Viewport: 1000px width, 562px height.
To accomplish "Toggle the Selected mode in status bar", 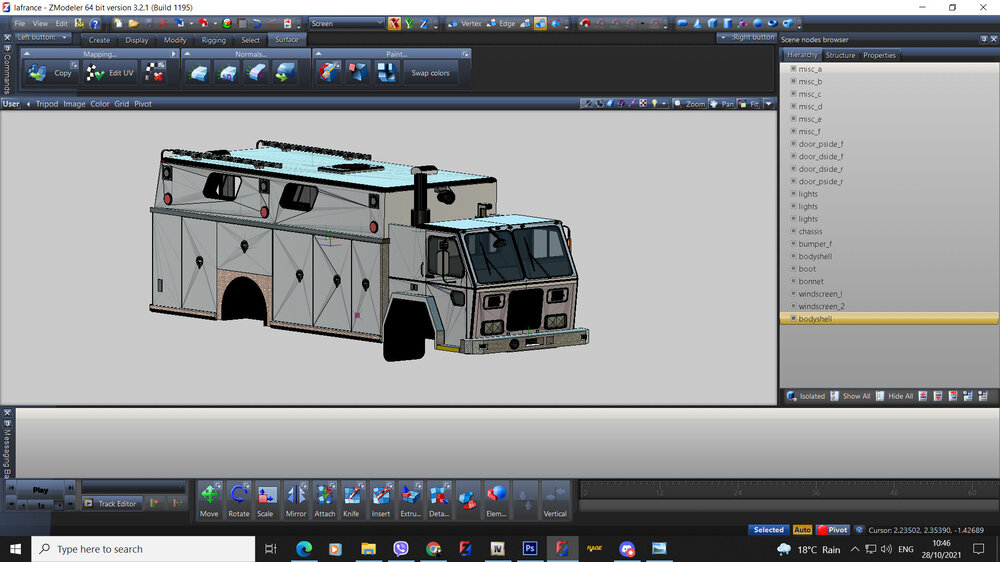I will click(x=768, y=530).
